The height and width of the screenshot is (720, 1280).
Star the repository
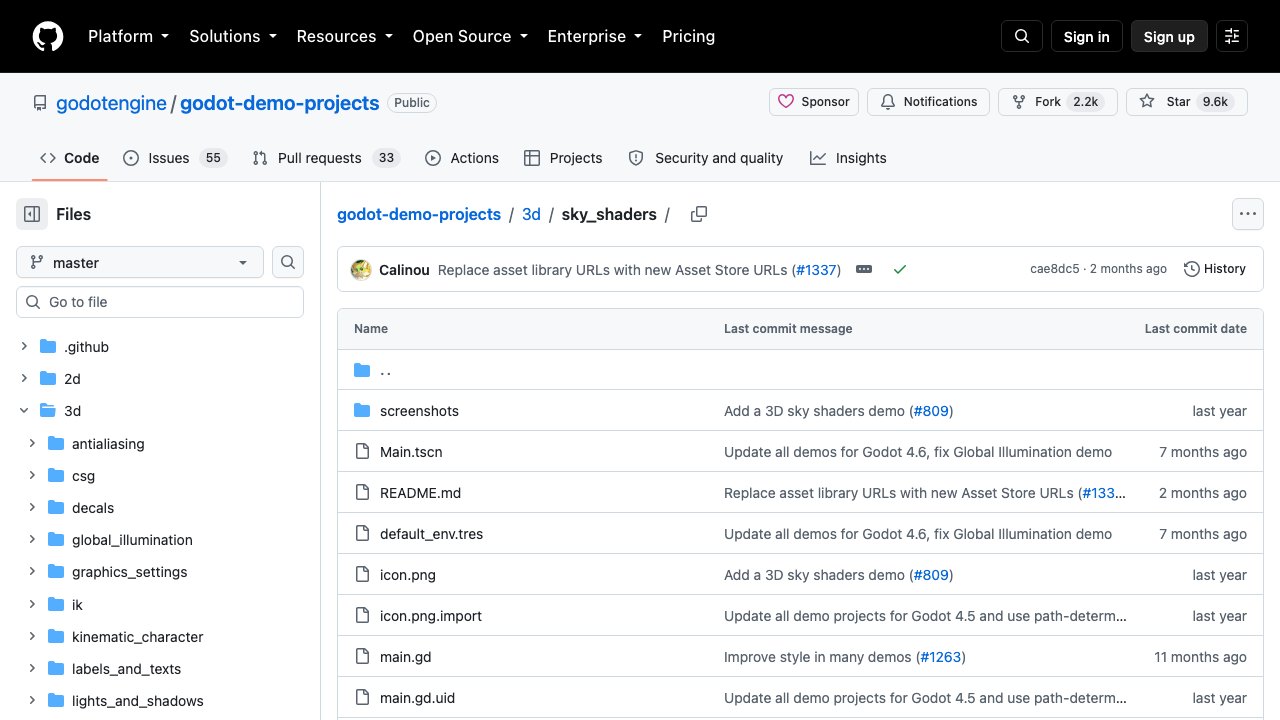point(1187,102)
